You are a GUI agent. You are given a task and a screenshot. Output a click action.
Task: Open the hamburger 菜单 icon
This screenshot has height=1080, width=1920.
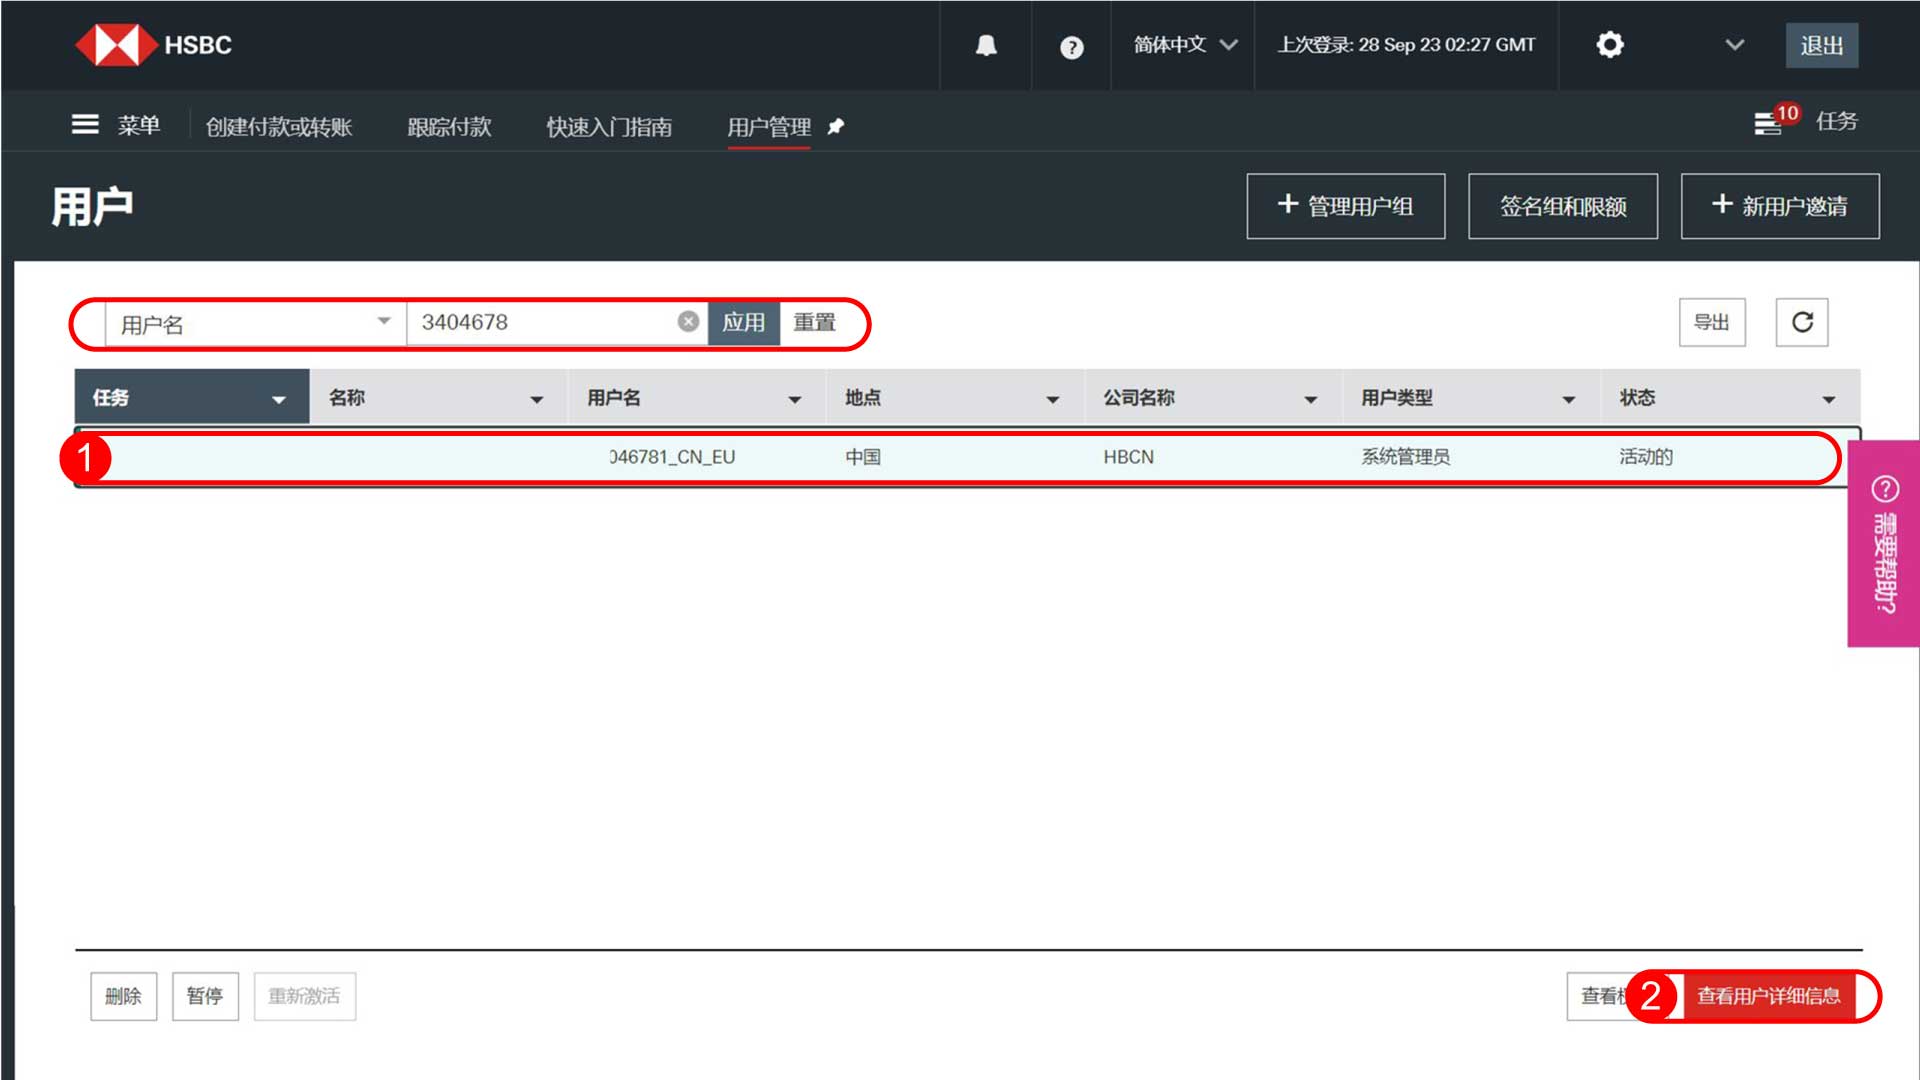[85, 122]
